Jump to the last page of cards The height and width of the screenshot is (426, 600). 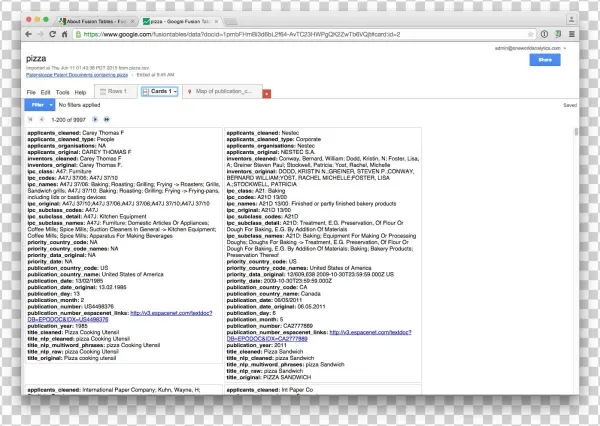(107, 119)
